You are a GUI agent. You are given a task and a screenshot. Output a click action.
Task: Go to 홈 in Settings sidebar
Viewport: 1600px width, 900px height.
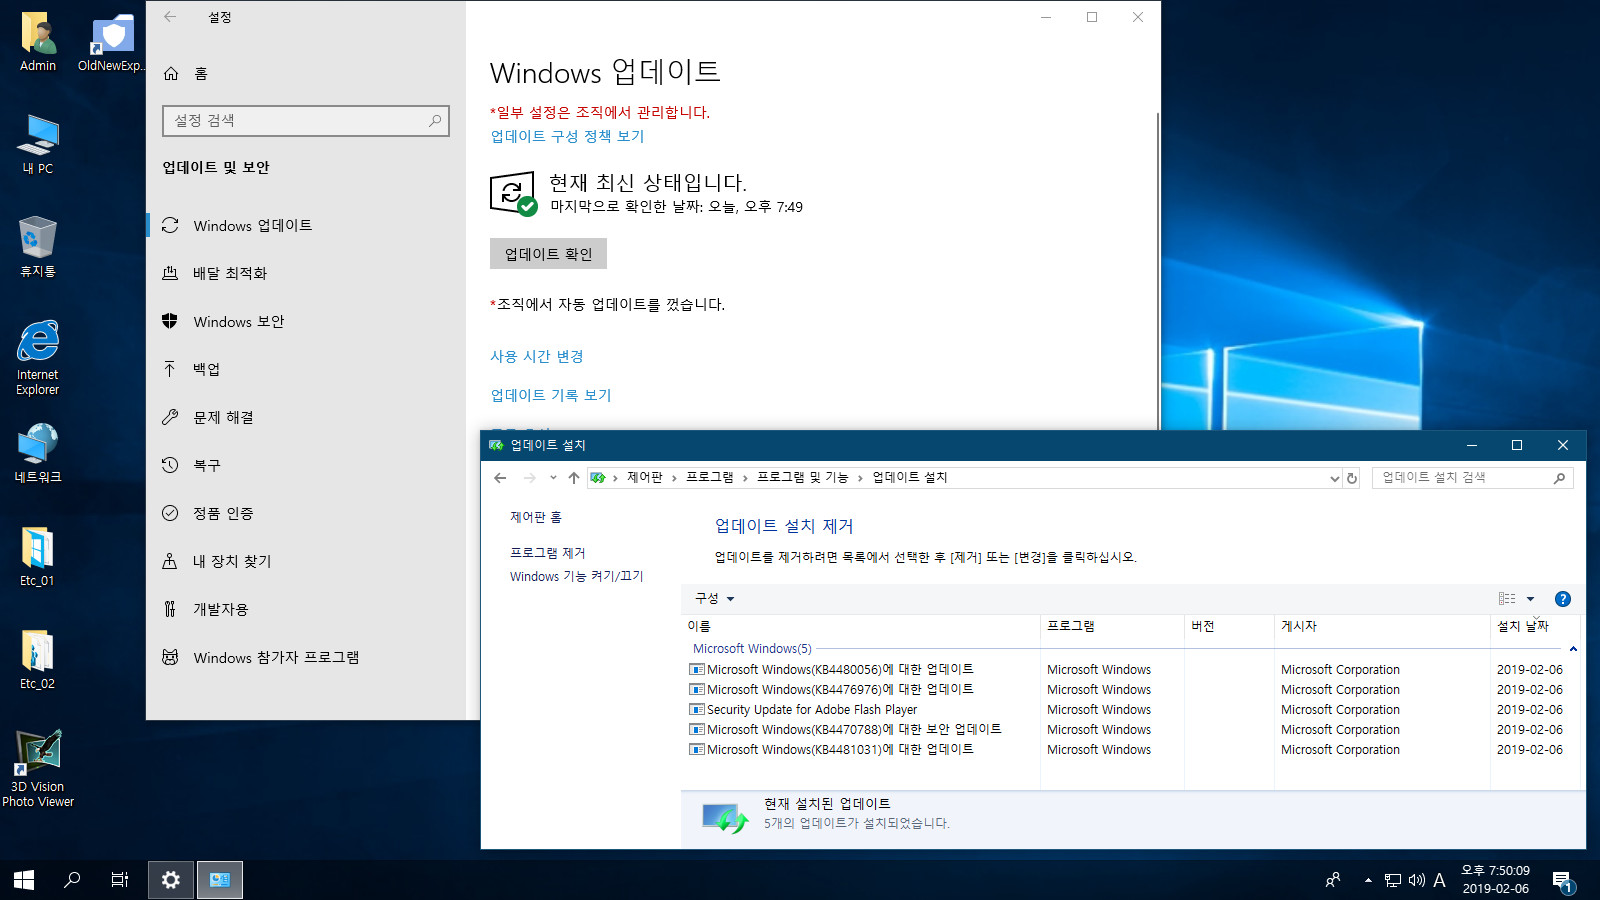(306, 73)
